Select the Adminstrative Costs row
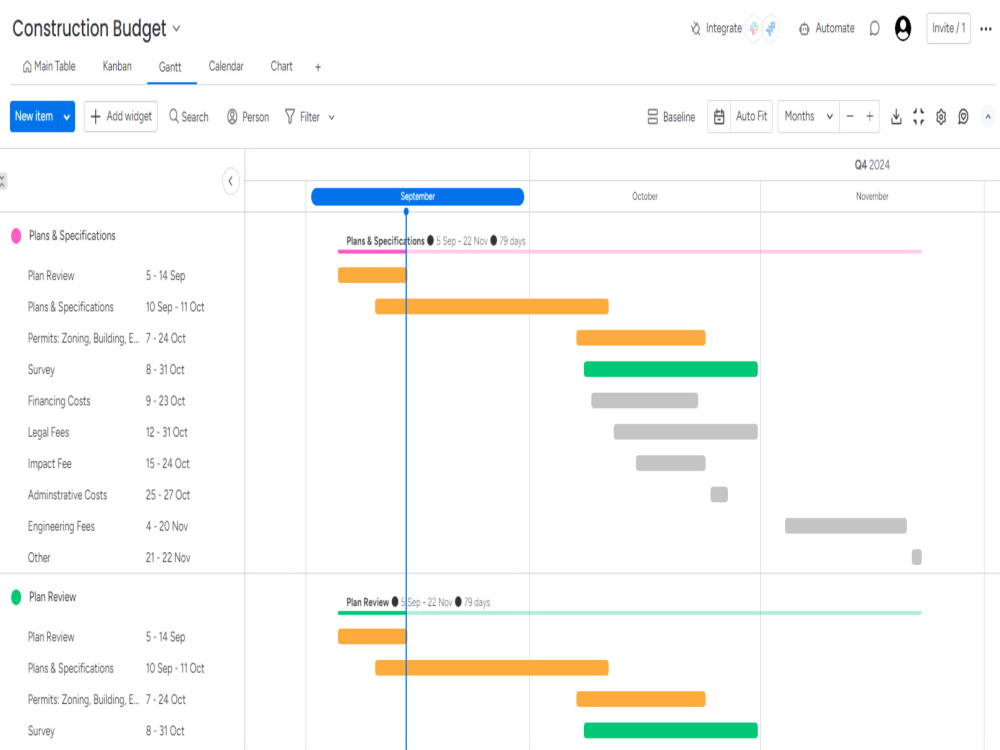 point(122,495)
